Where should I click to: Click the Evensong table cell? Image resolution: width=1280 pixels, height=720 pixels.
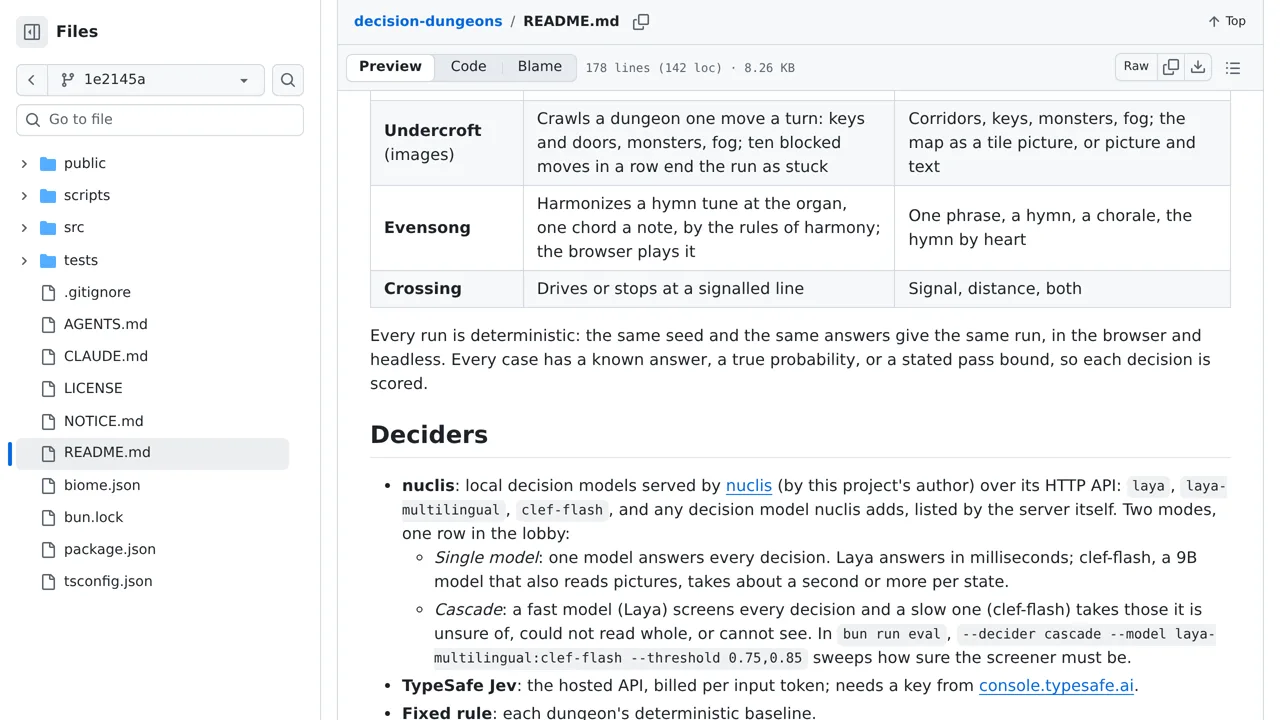447,228
